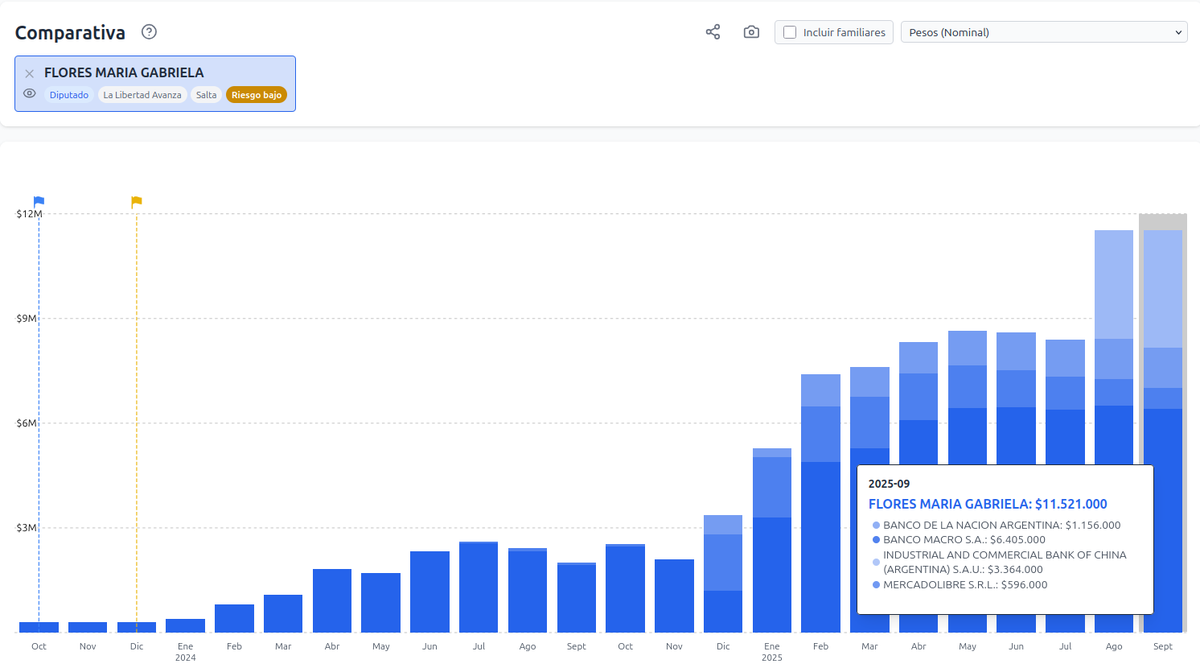Enable the Incluir familiares checkbox
This screenshot has width=1200, height=668.
(x=790, y=32)
